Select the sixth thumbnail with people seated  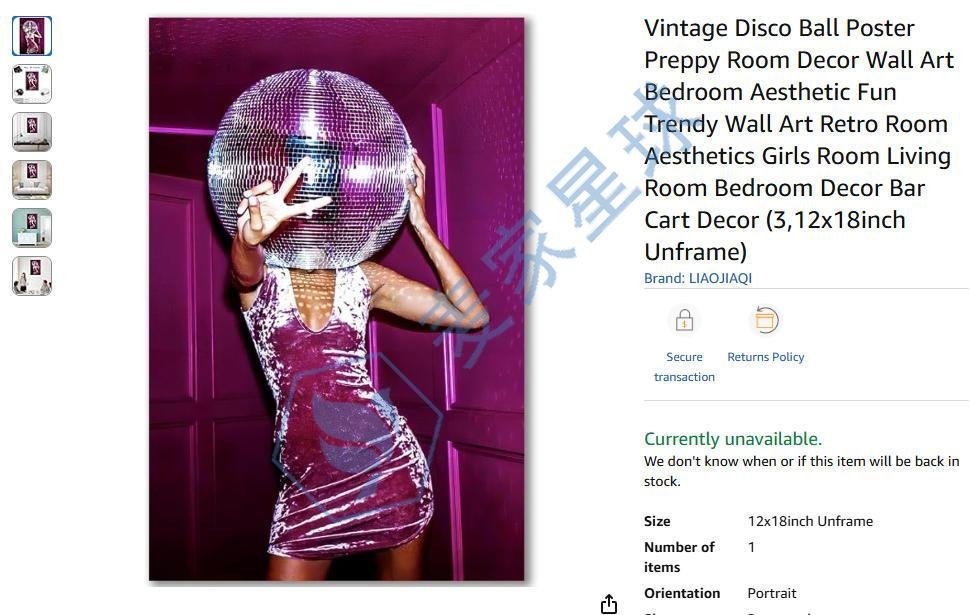[x=32, y=275]
